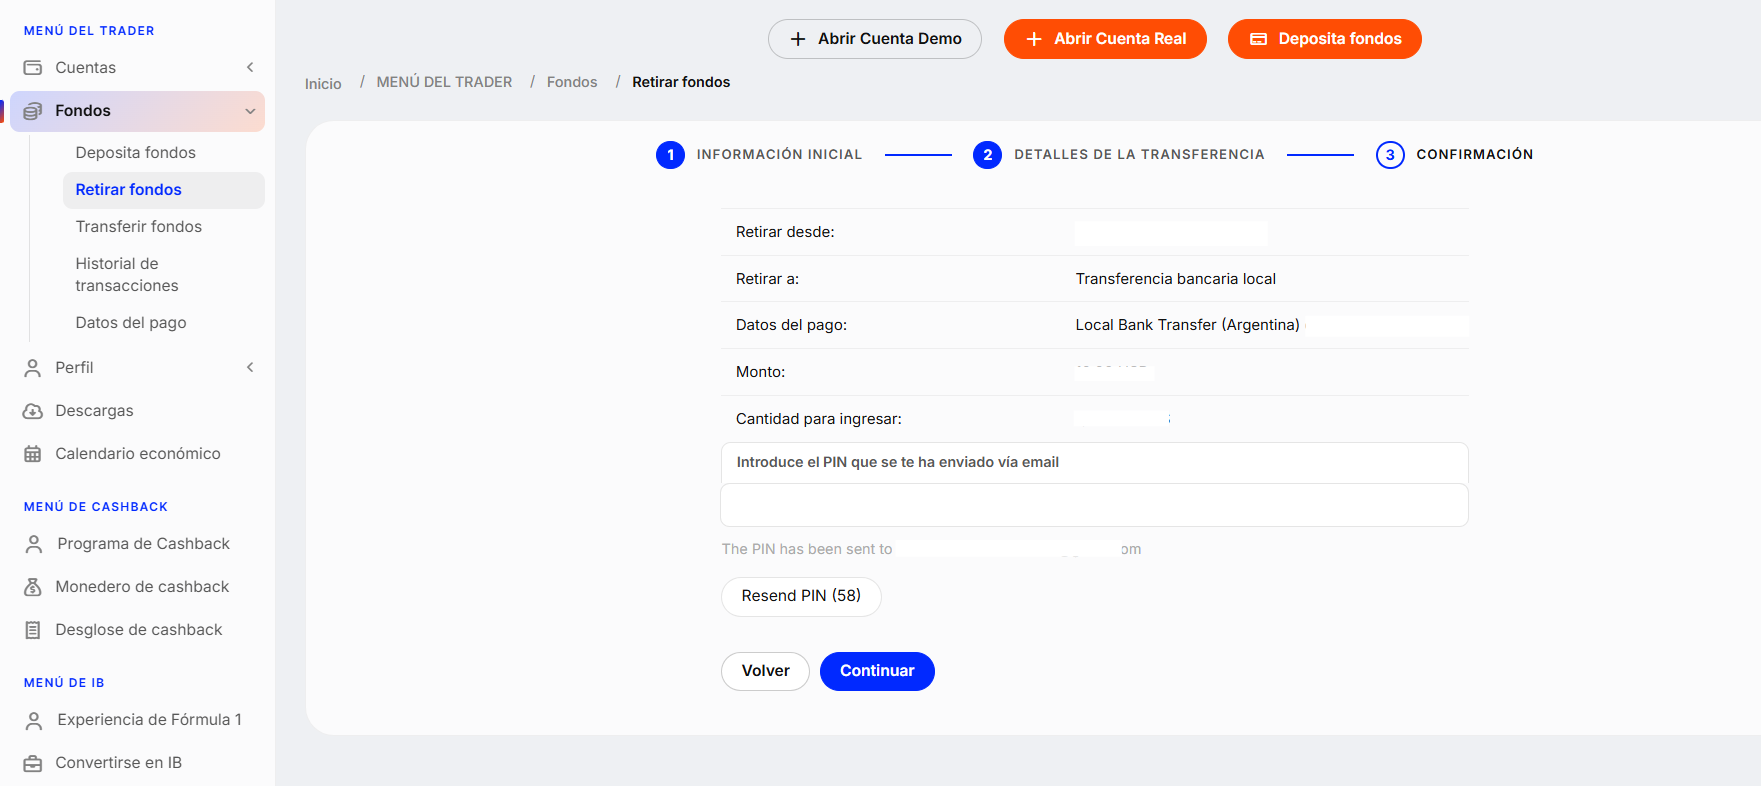The width and height of the screenshot is (1761, 786).
Task: Click the Programa de Cashback person icon
Action: [34, 544]
